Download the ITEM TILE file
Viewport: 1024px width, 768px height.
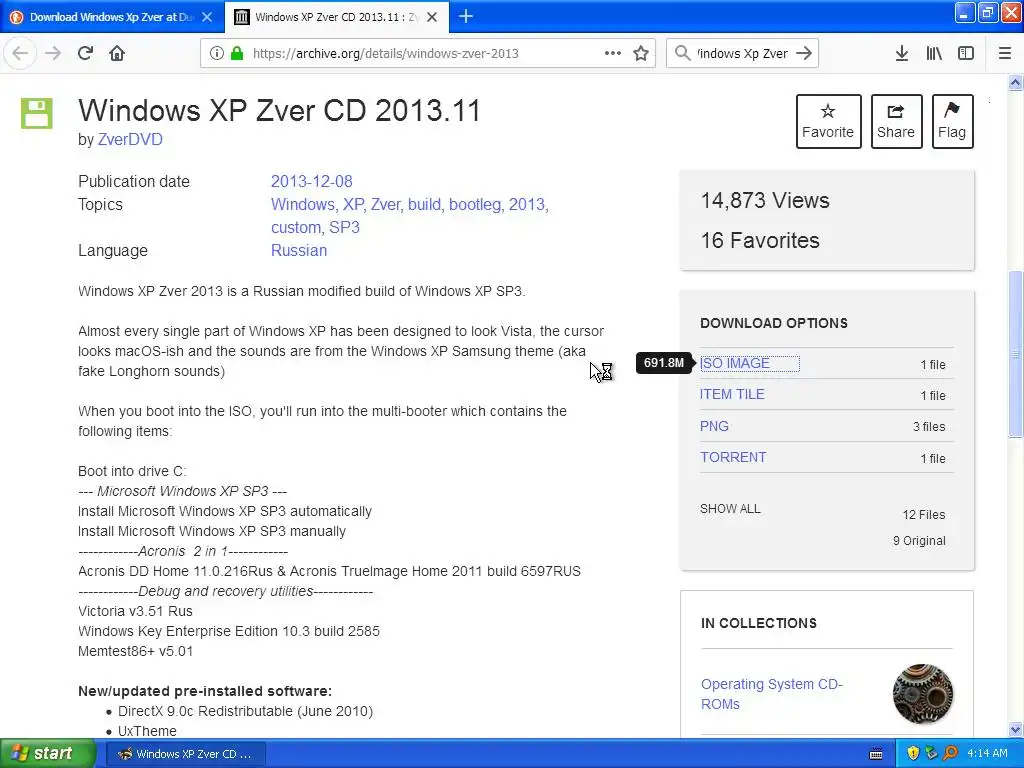(x=732, y=394)
